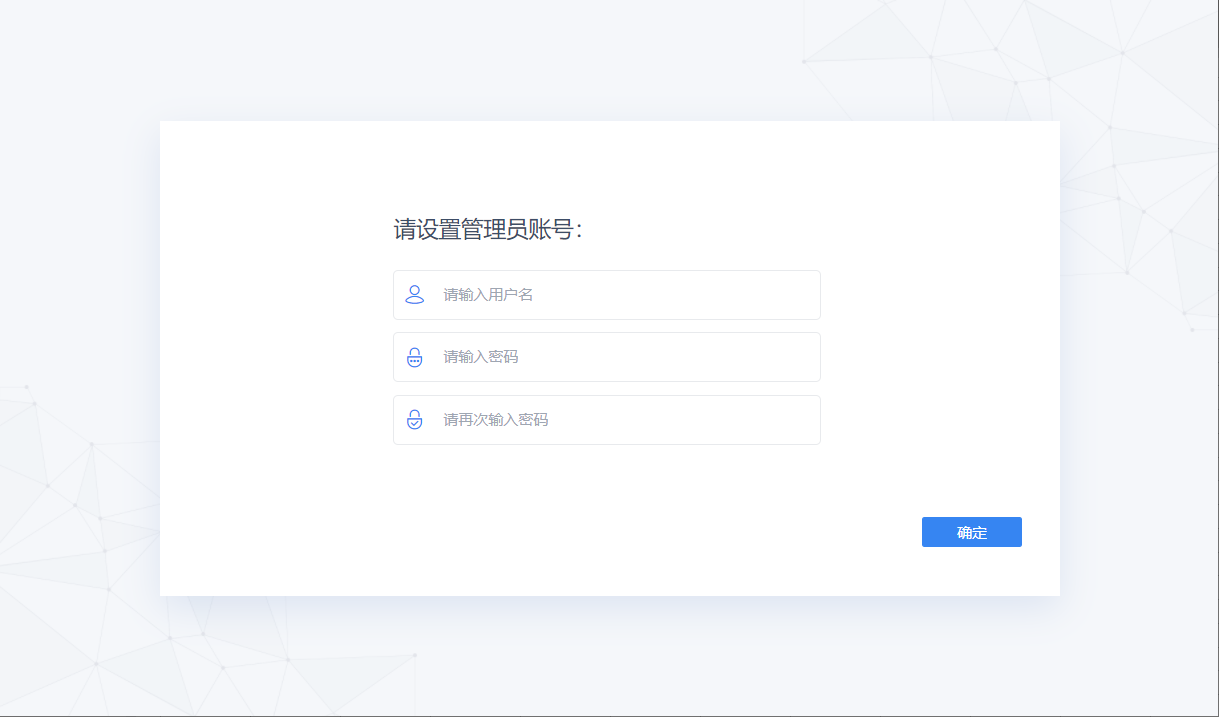Click the shield lock icon beside confirm password

(415, 420)
